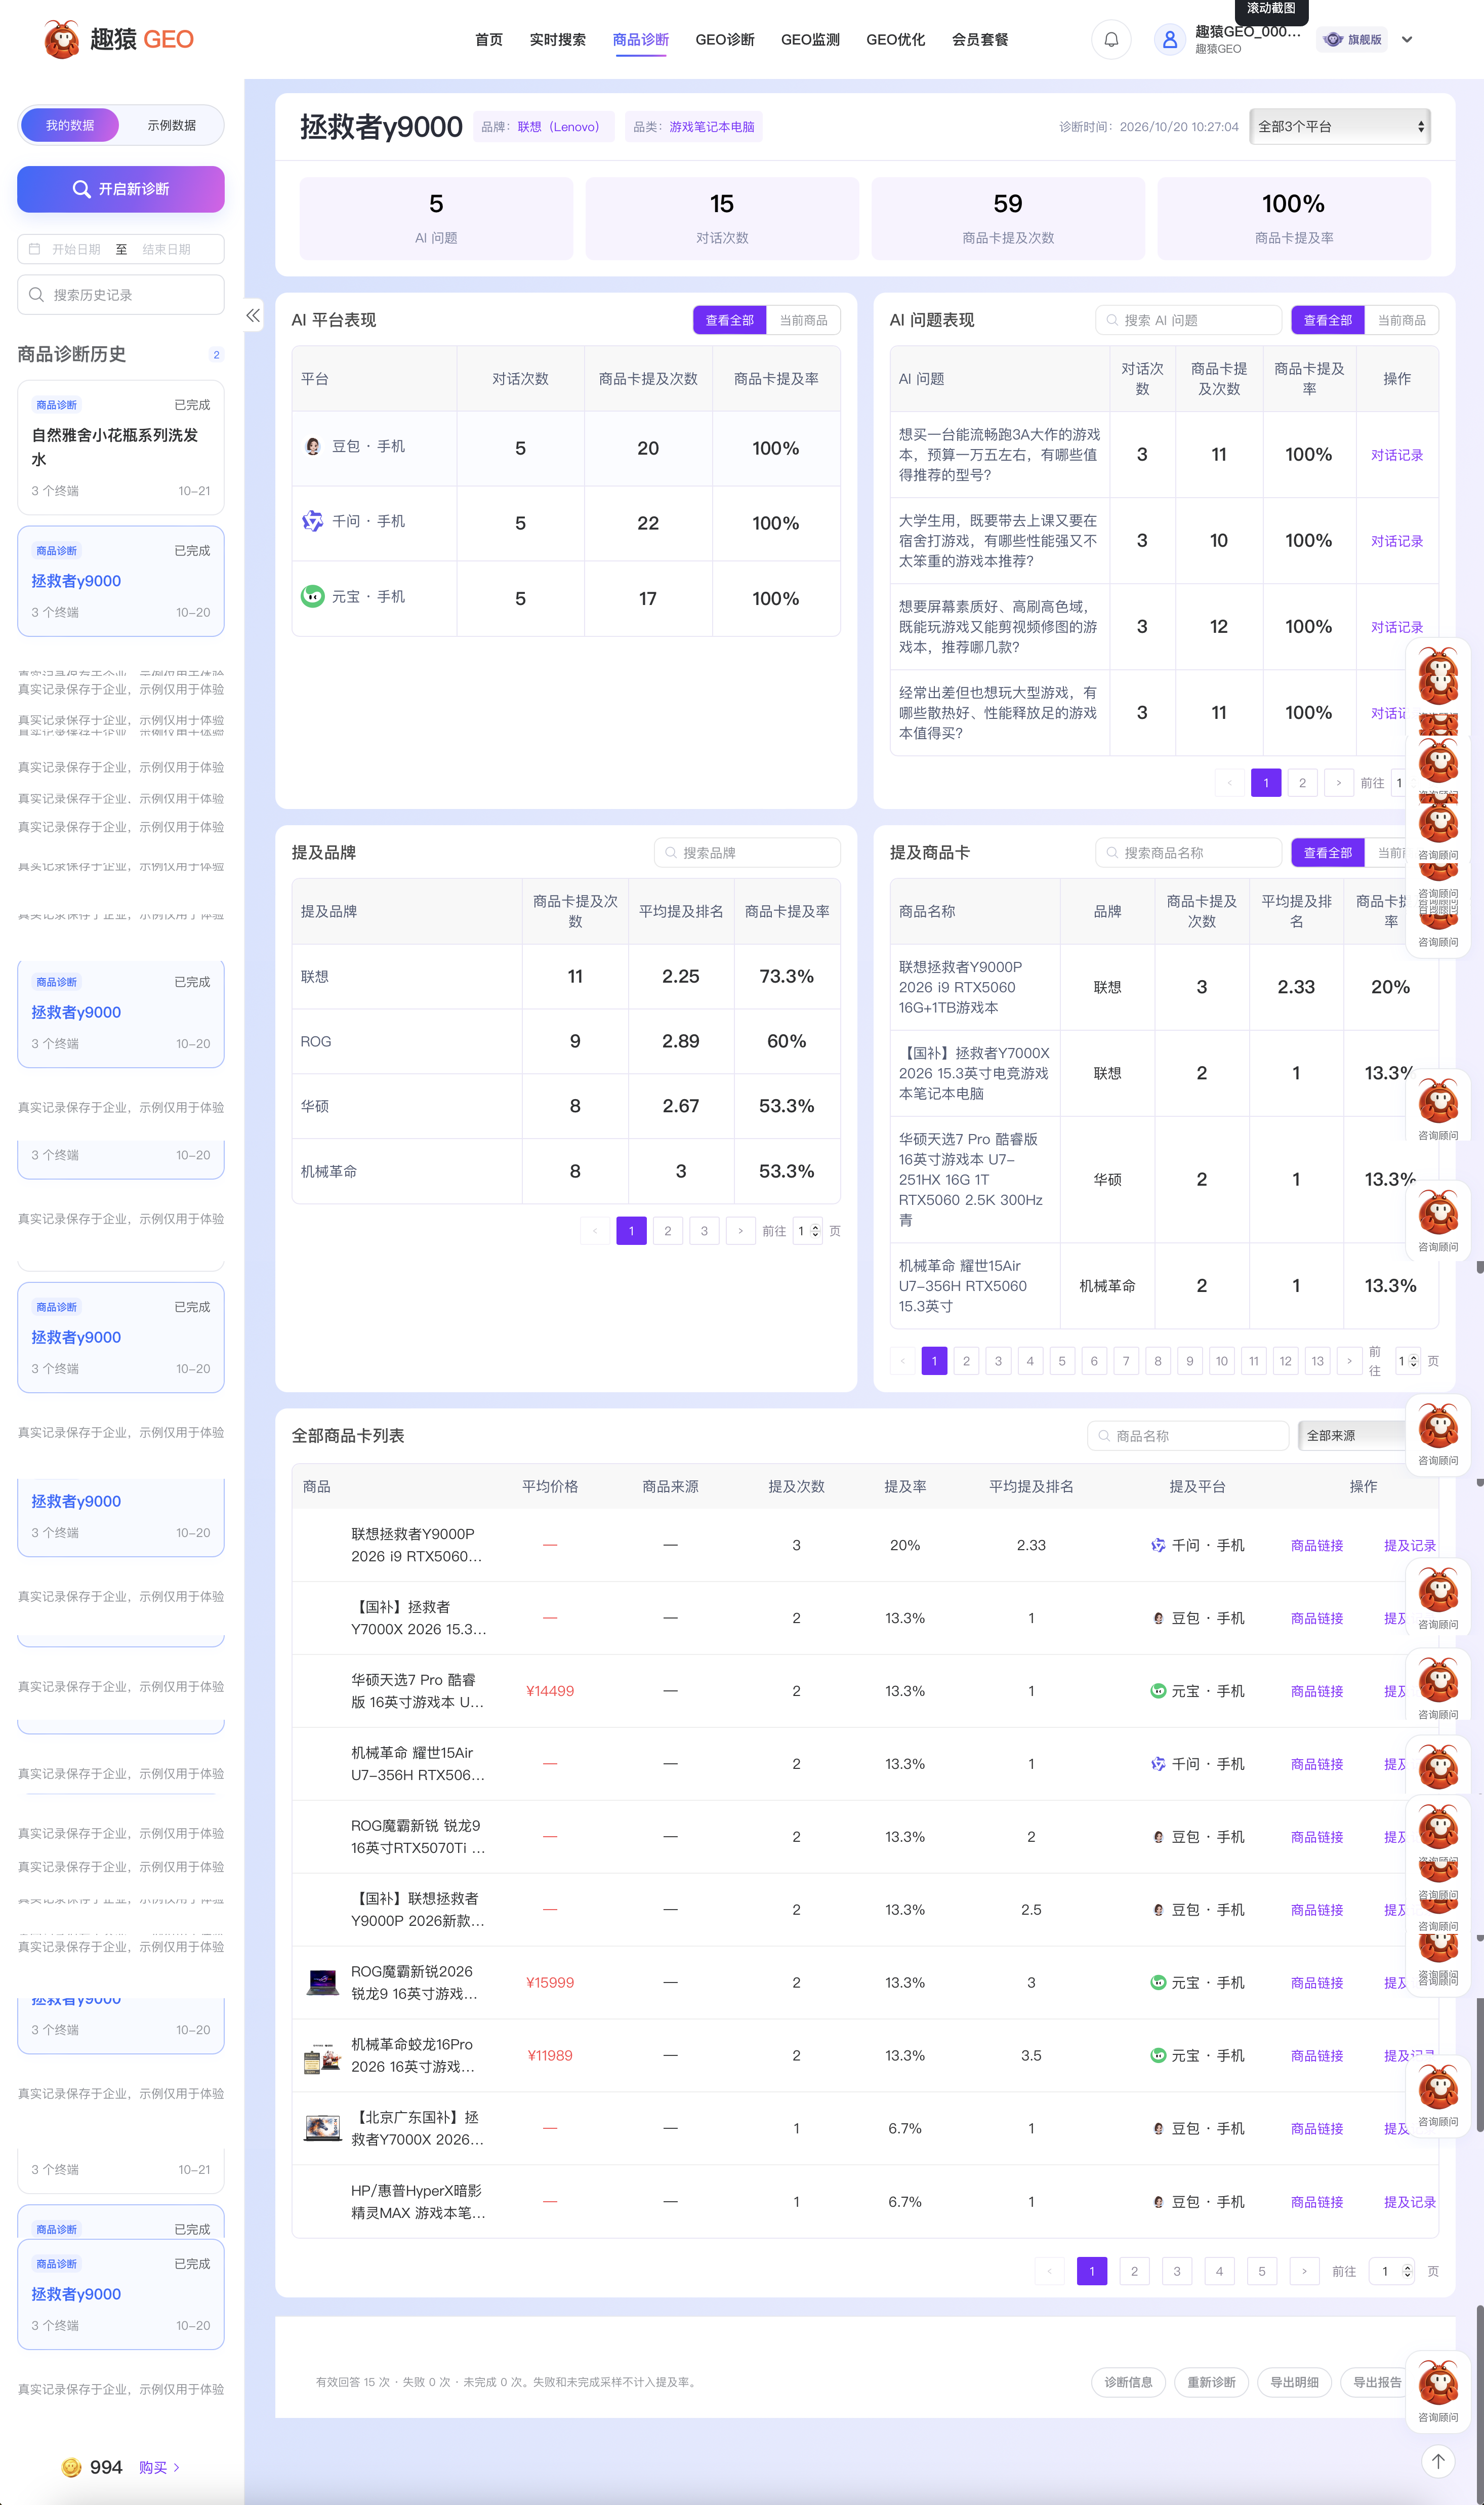1484x2505 pixels.
Task: Select 查看全部 in 提及商品卡
Action: pyautogui.click(x=1328, y=853)
